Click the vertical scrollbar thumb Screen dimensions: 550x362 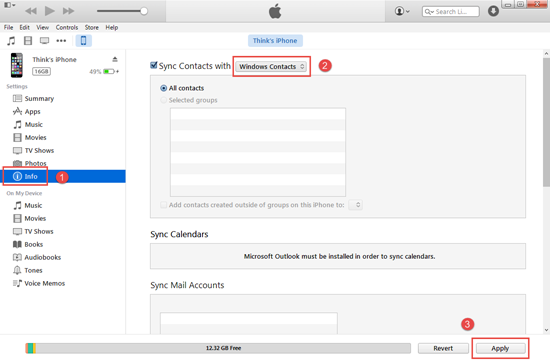click(546, 123)
